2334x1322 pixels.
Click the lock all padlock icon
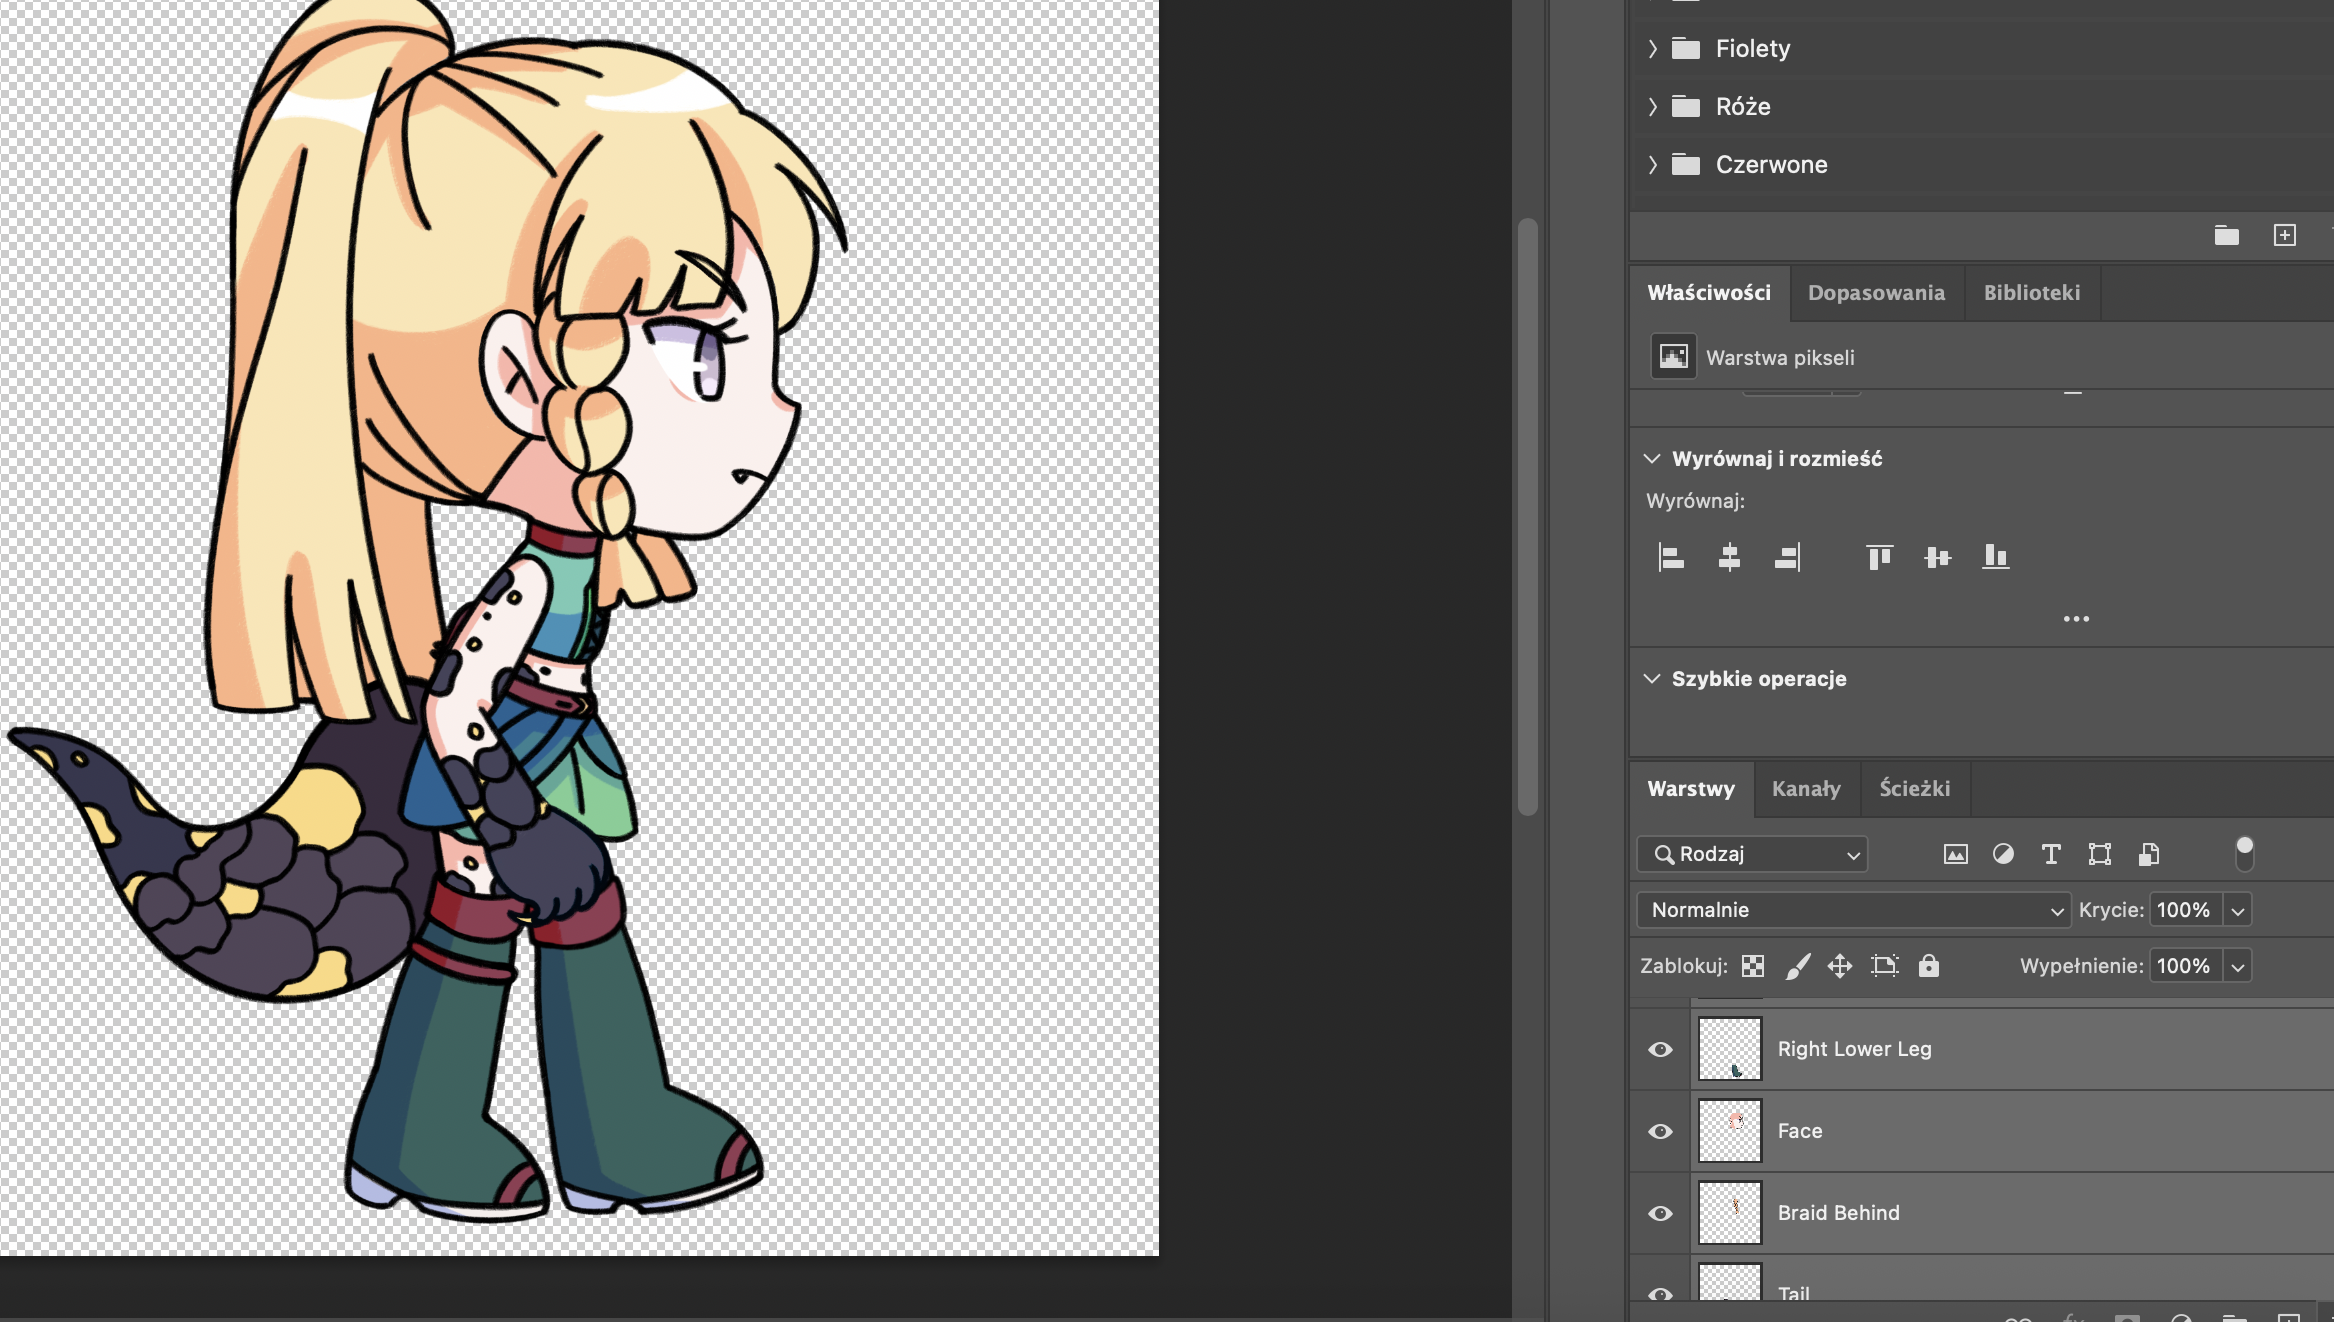click(x=1929, y=966)
